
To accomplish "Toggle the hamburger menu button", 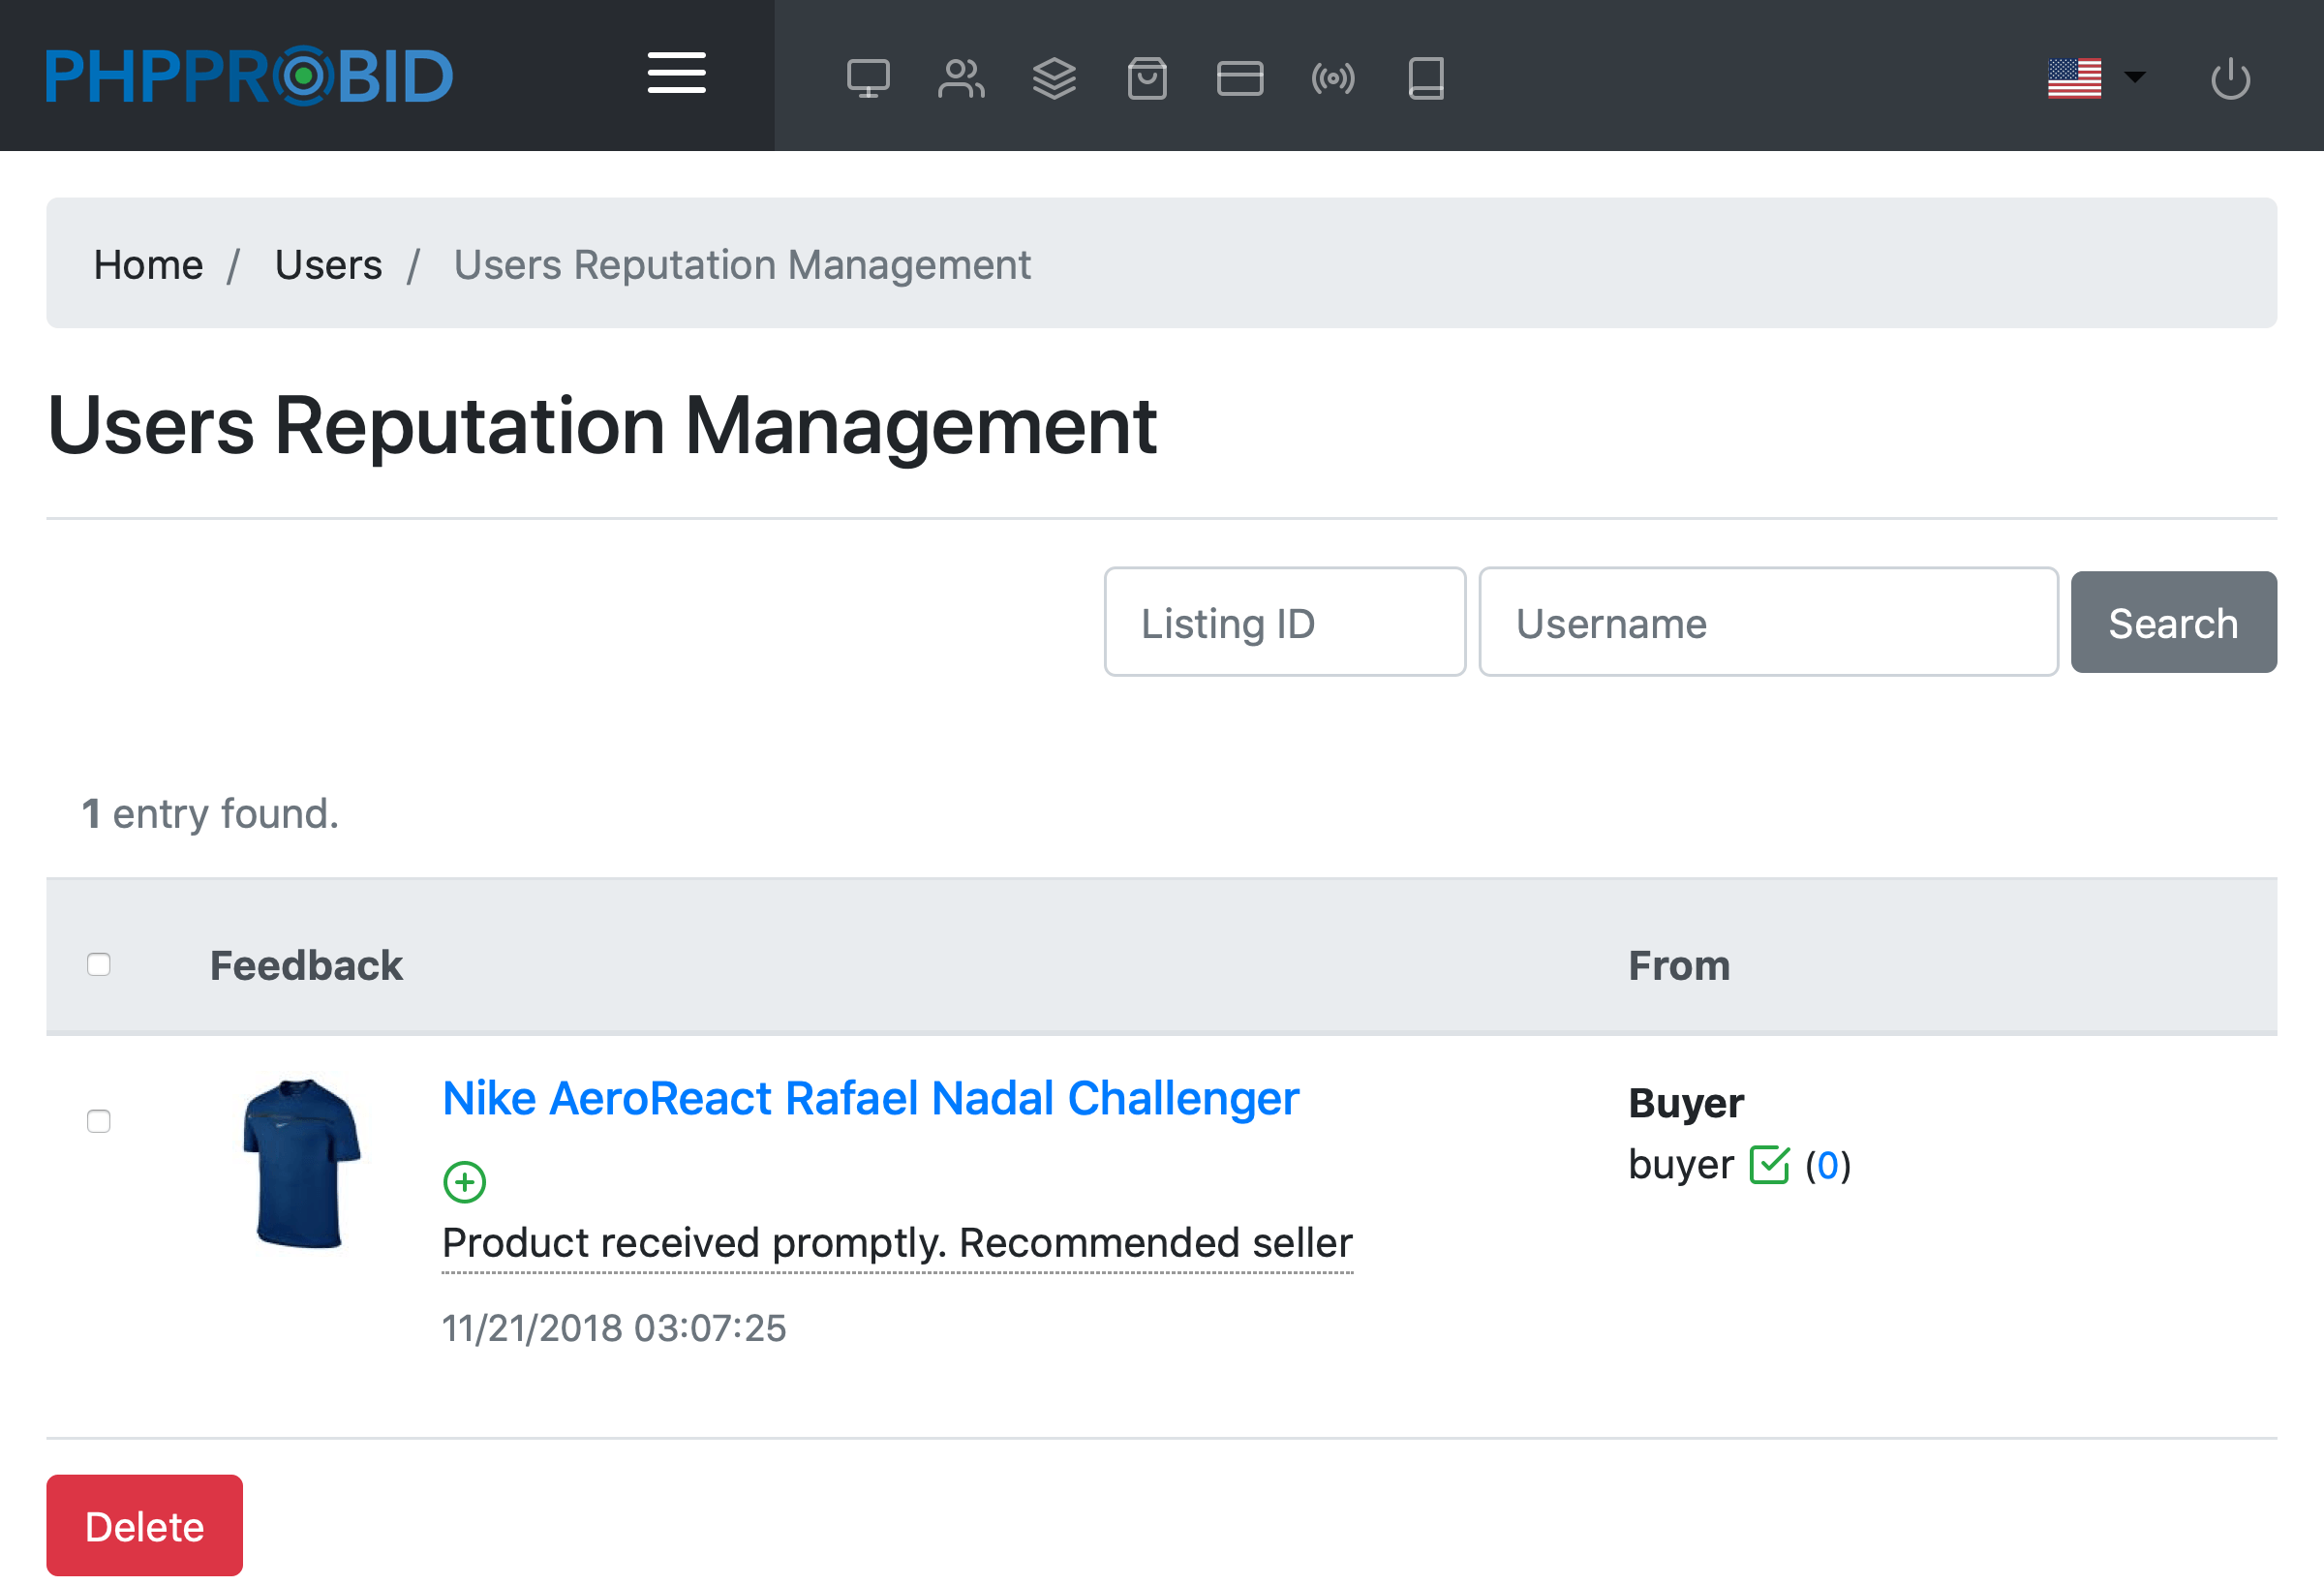I will (676, 74).
